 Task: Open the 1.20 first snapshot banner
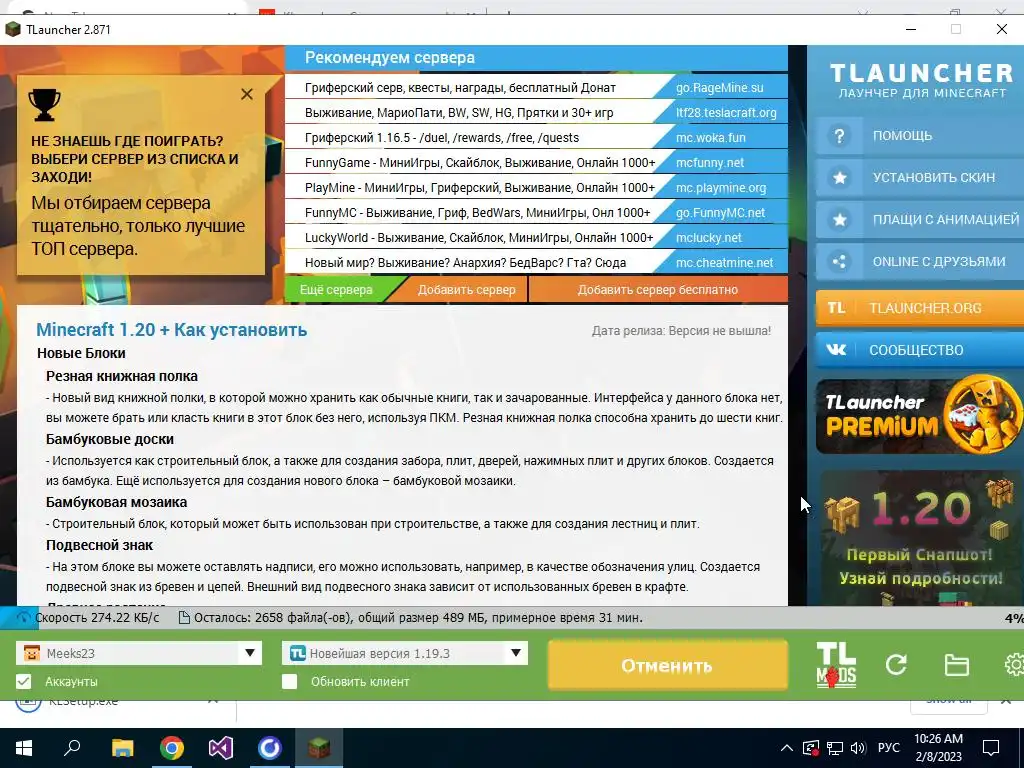(920, 537)
